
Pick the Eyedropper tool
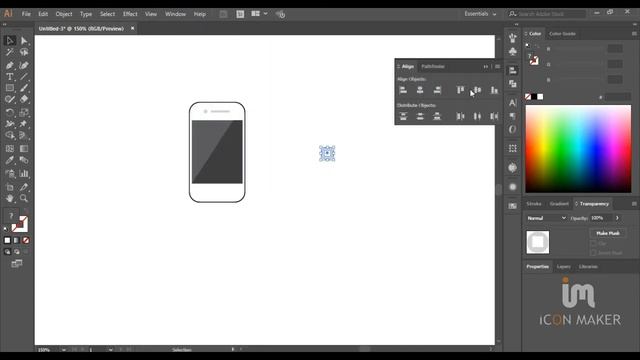[x=10, y=160]
